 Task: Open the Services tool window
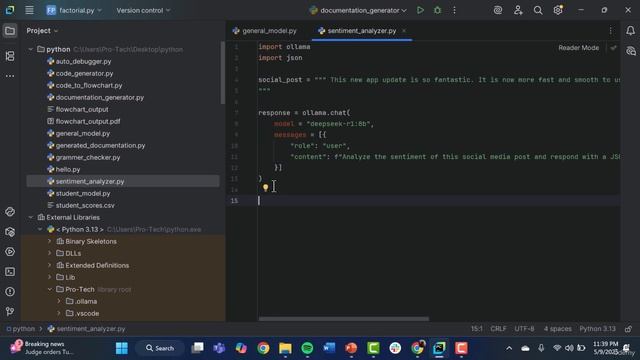pyautogui.click(x=10, y=252)
